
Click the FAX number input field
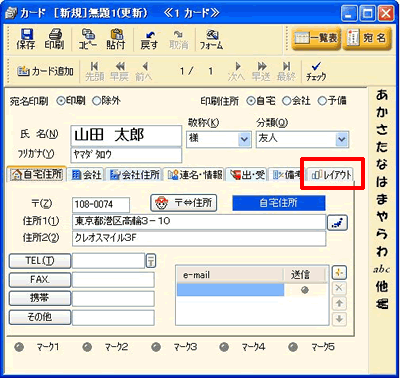pyautogui.click(x=113, y=279)
